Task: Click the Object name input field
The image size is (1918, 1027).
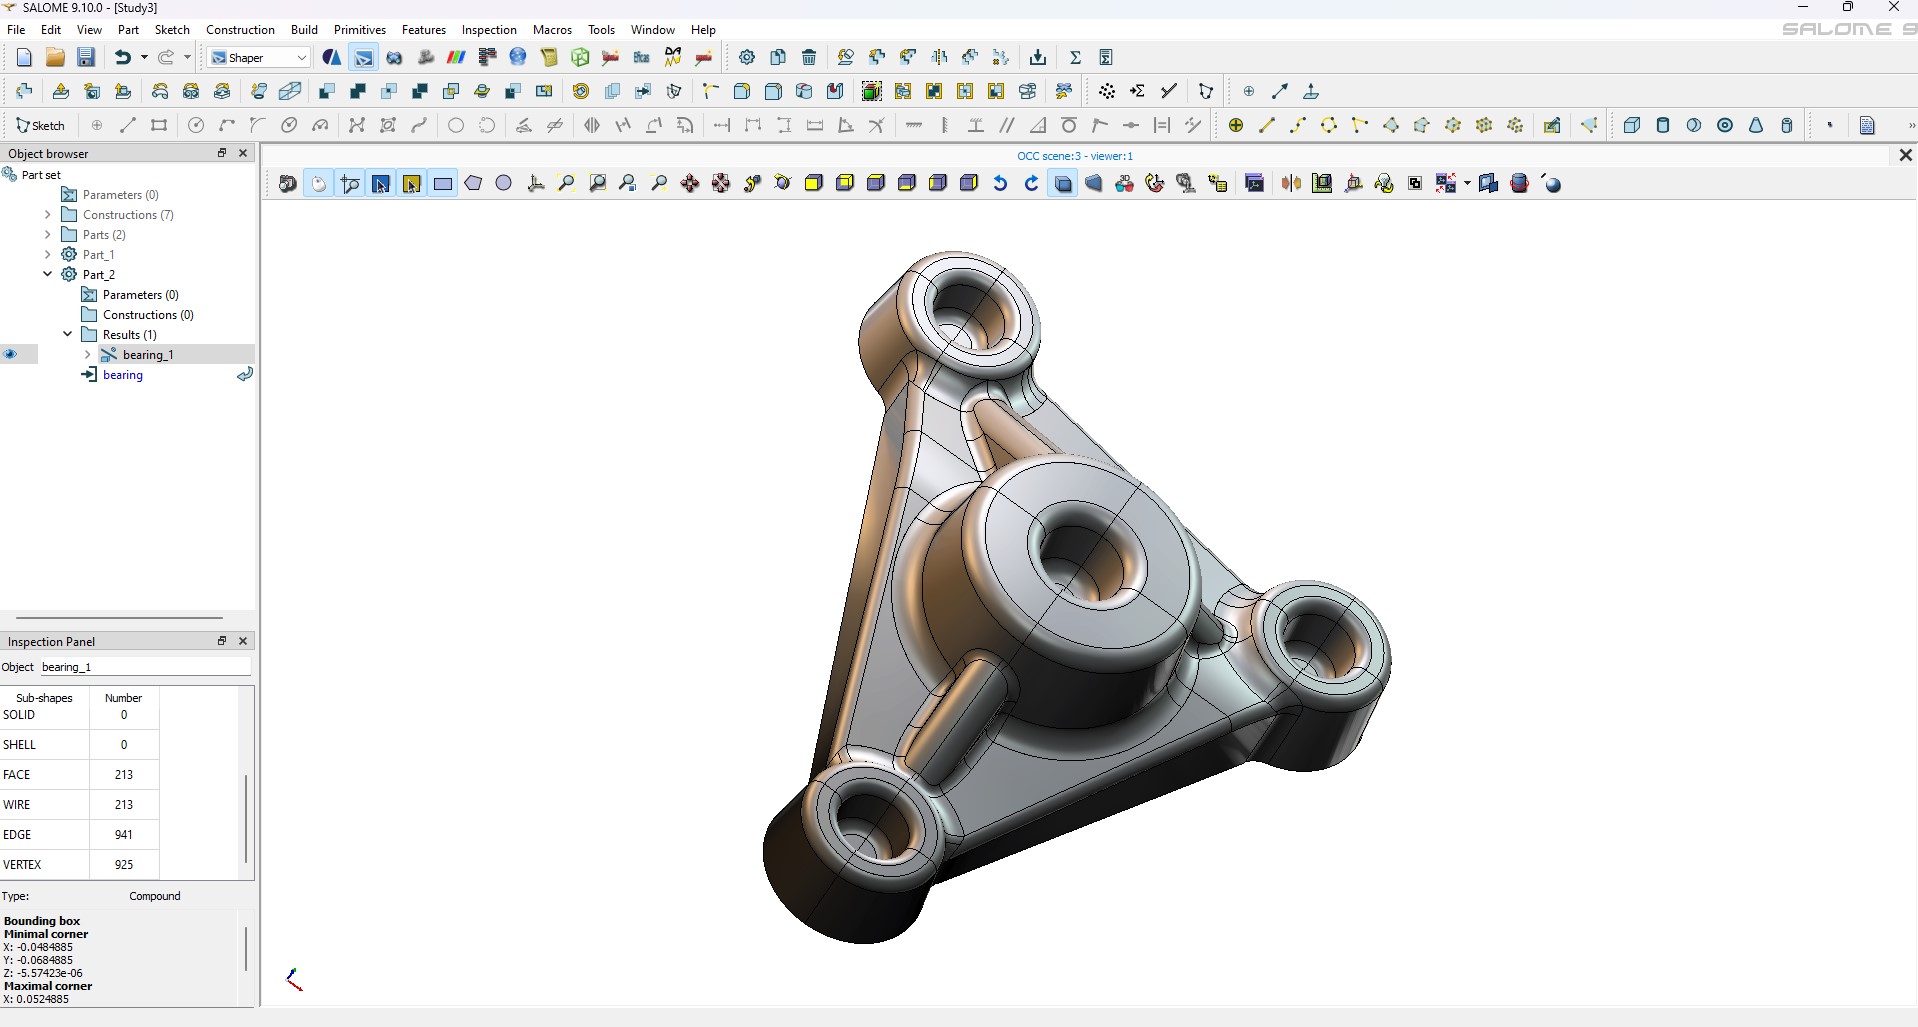Action: point(145,667)
